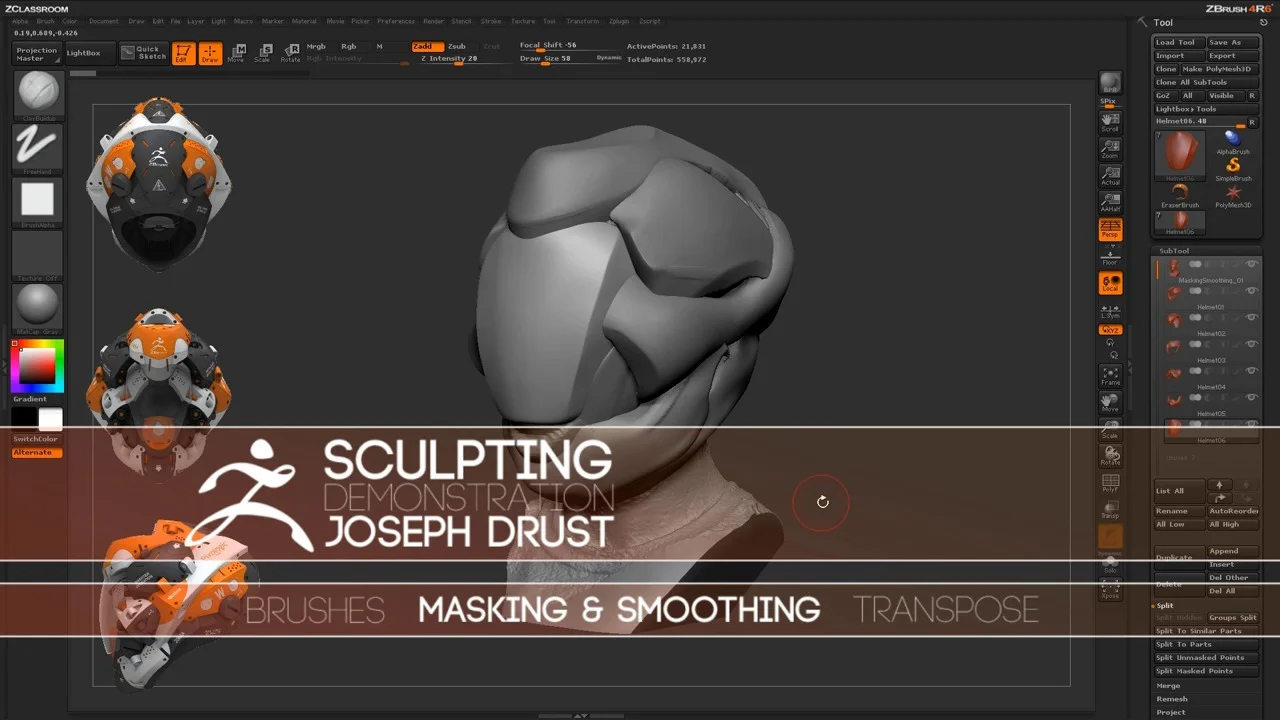Click Split To Parts button
This screenshot has height=720, width=1280.
(1206, 644)
